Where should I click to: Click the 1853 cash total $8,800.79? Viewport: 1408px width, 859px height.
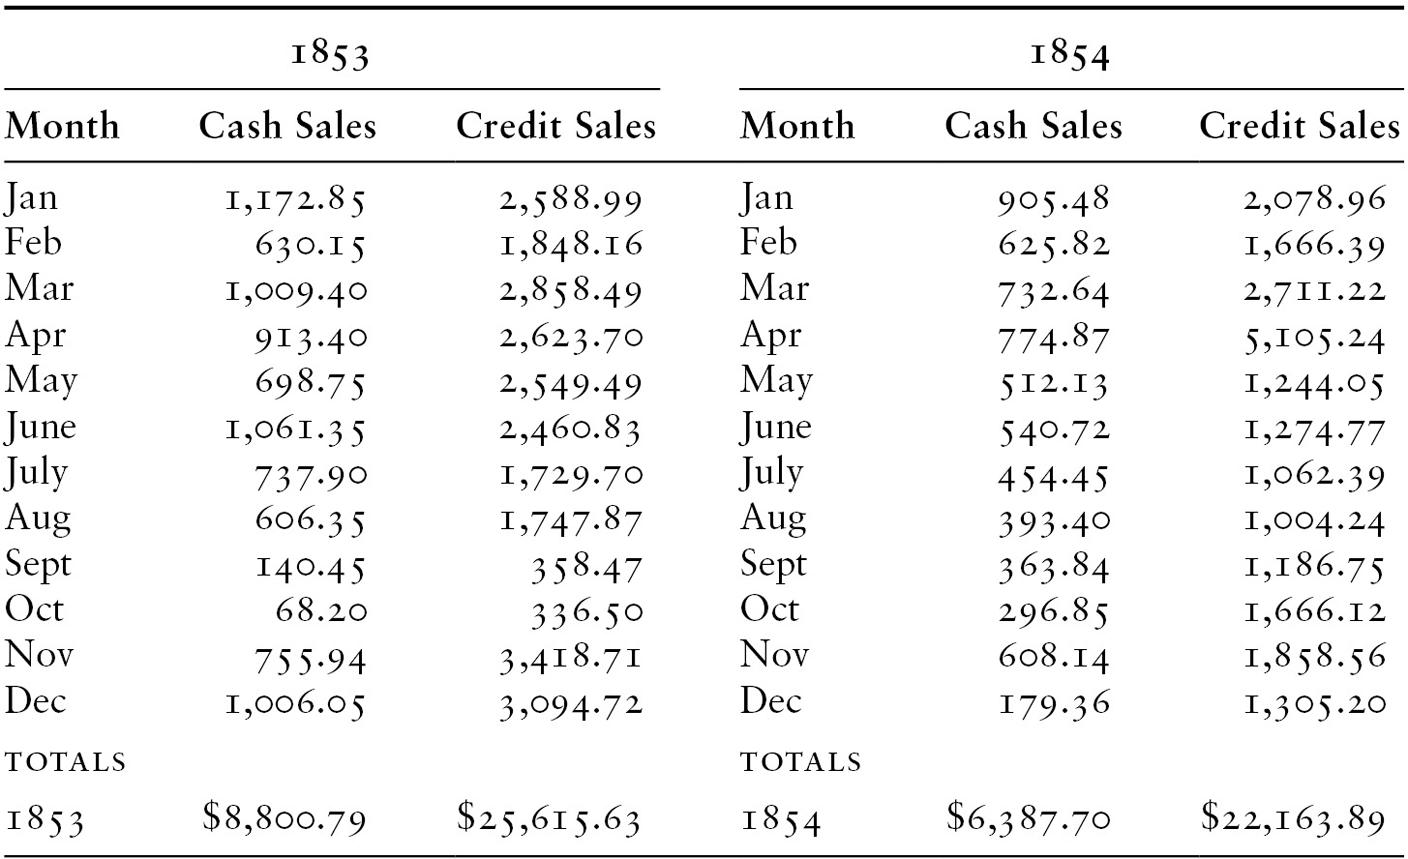tap(284, 820)
